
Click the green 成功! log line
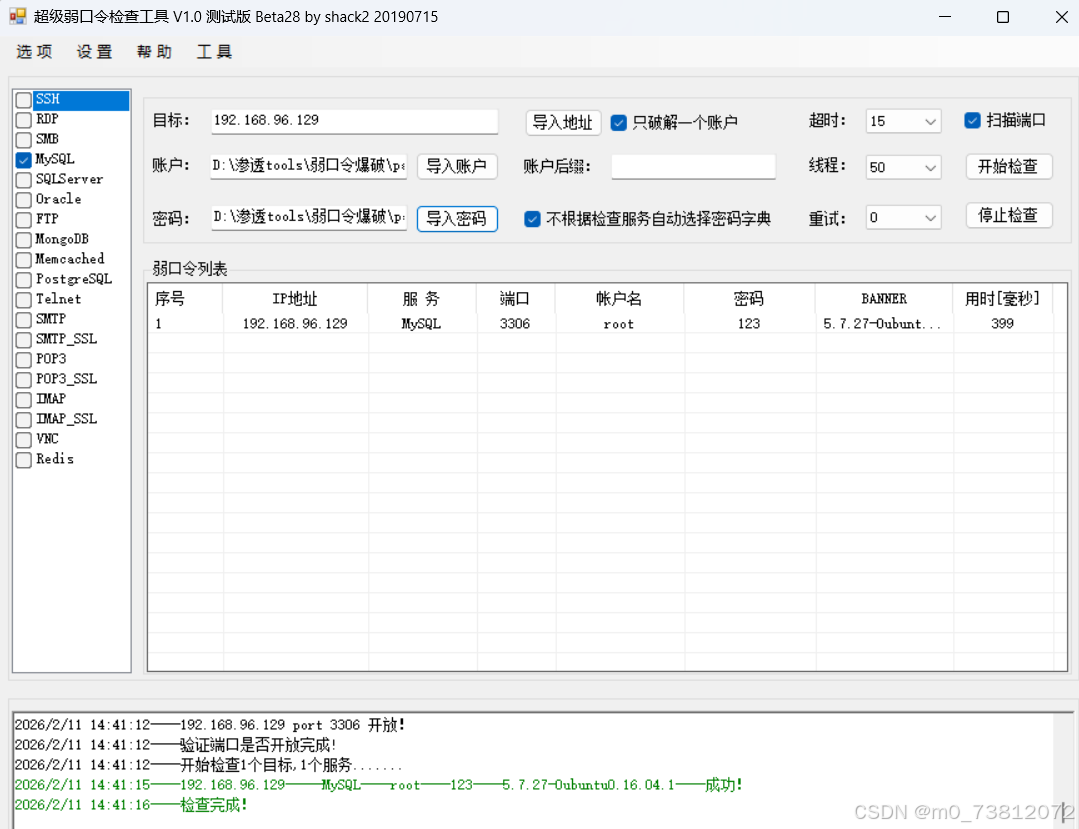378,785
